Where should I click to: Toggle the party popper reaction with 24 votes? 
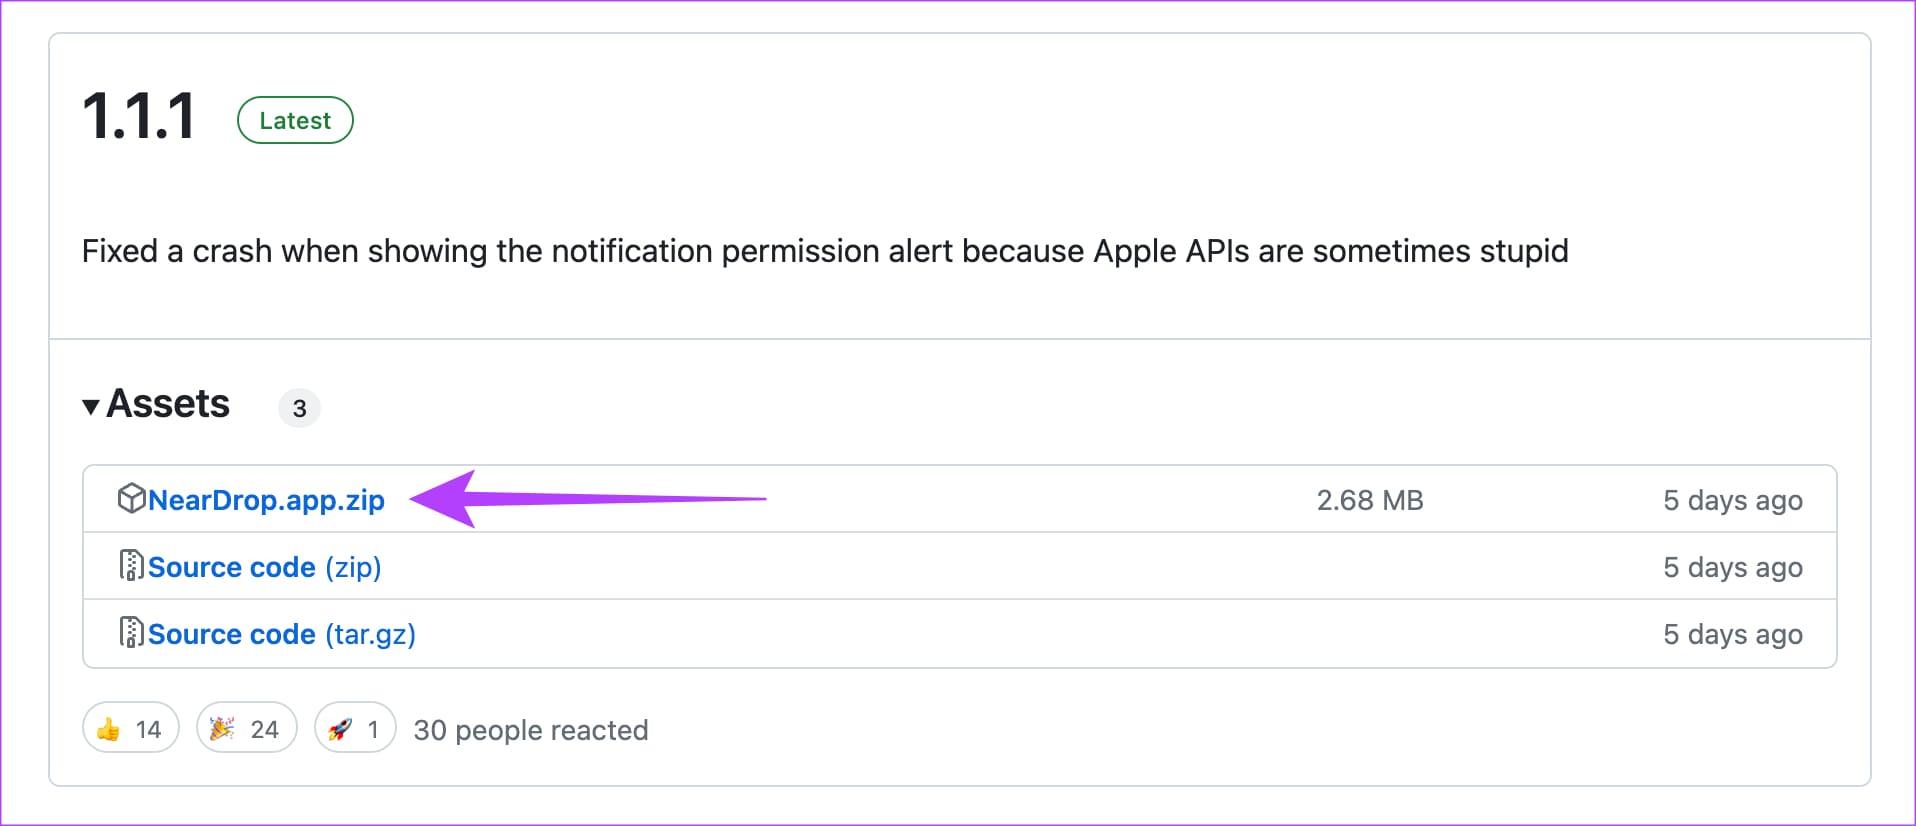pos(246,728)
